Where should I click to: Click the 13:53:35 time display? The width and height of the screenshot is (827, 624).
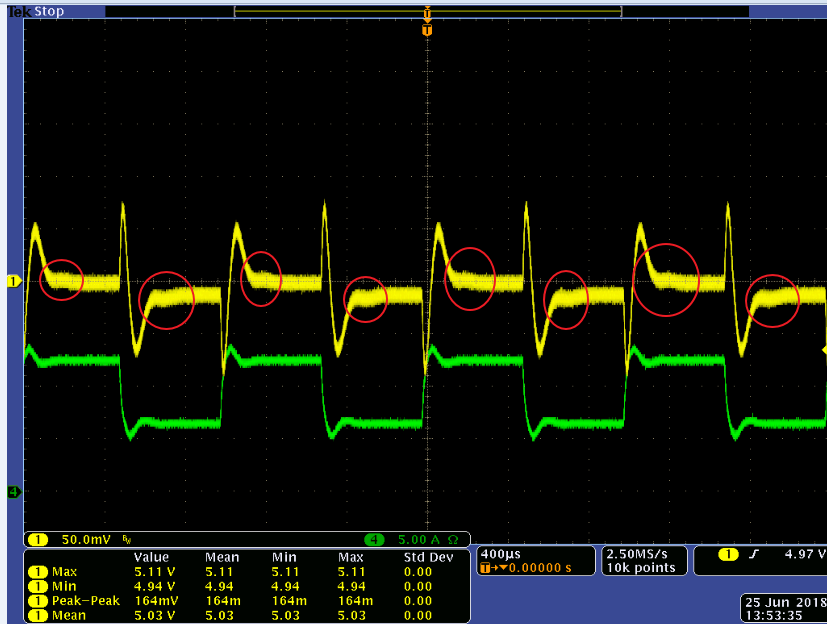774,615
